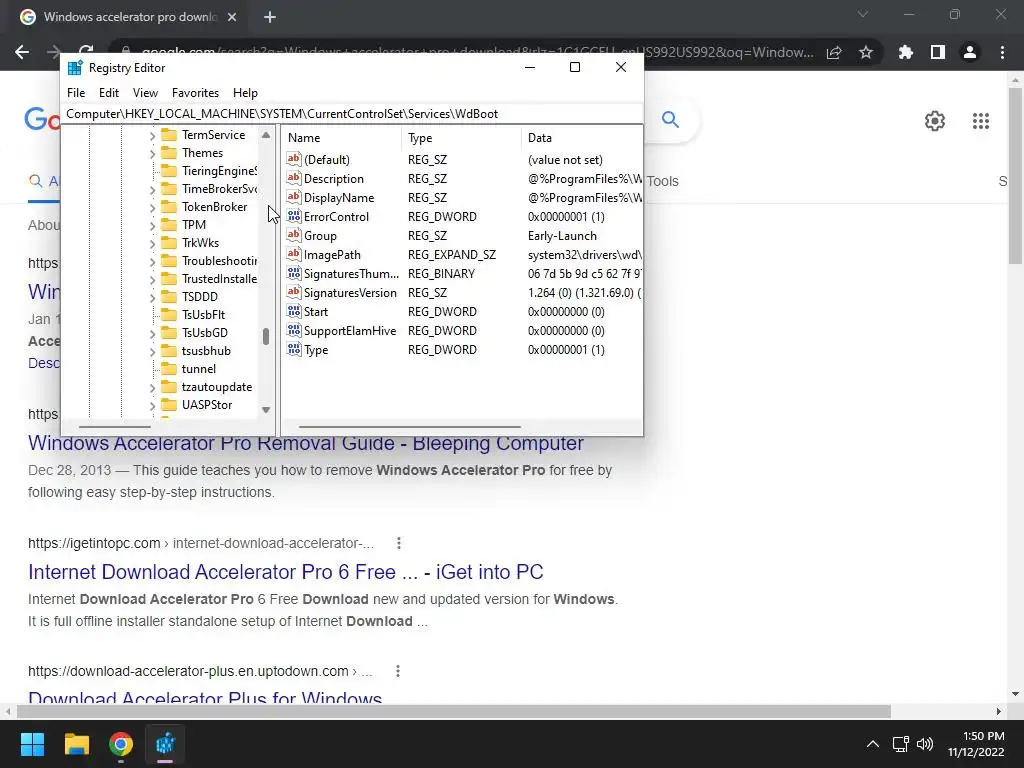This screenshot has width=1024, height=768.
Task: Open Google search Tools option
Action: (x=662, y=181)
